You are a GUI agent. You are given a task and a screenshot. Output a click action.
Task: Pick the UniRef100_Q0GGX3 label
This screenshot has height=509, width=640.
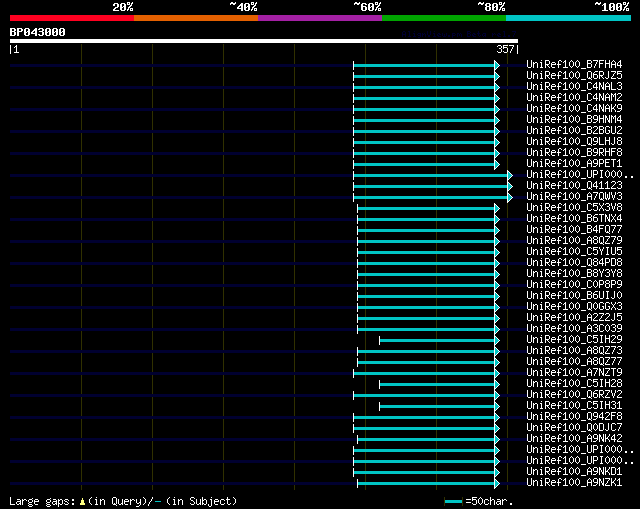(x=574, y=307)
